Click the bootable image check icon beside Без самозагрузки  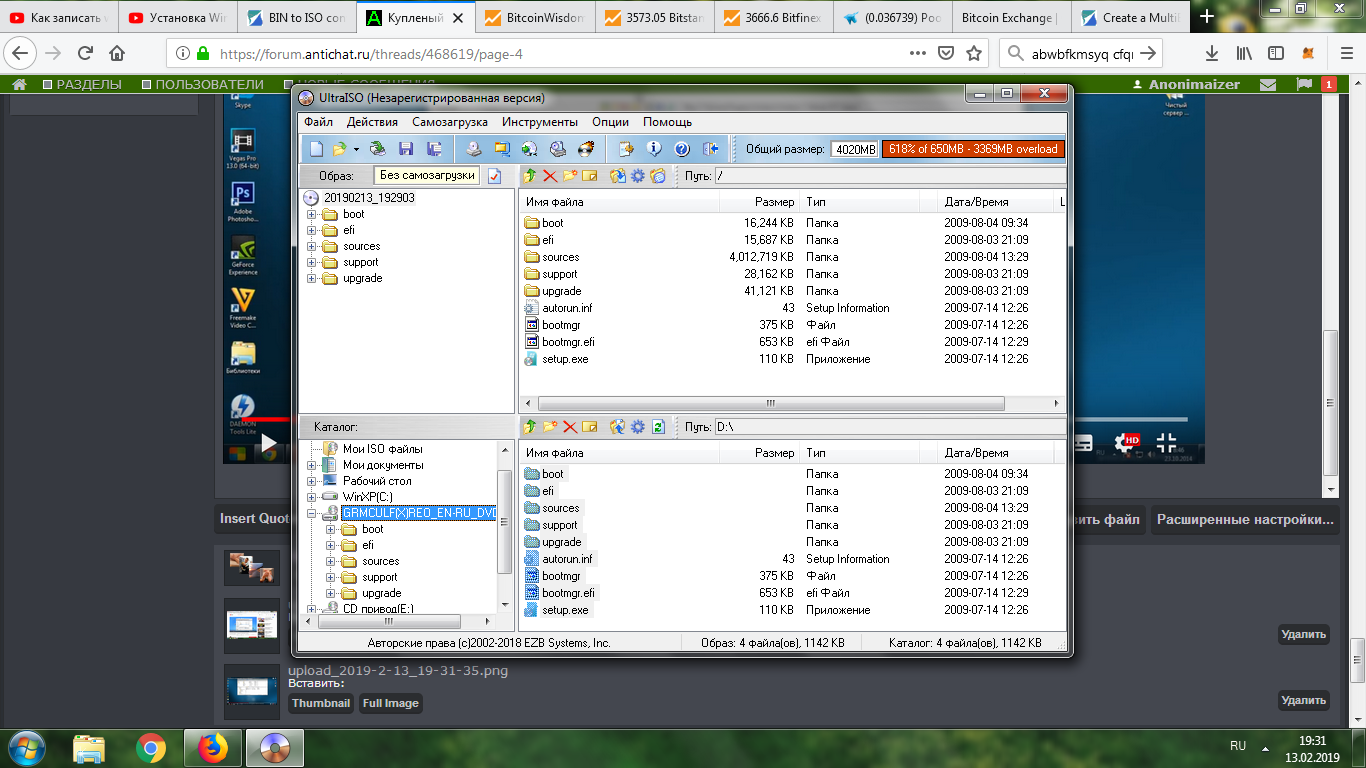pyautogui.click(x=494, y=176)
